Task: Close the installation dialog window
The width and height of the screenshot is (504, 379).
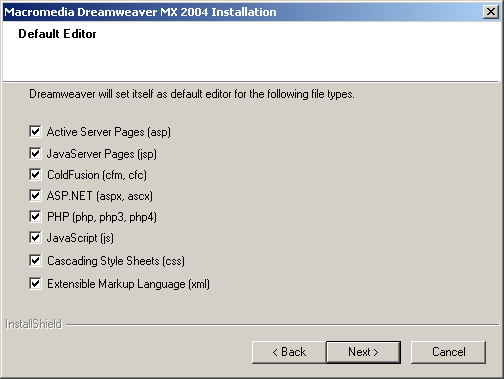Action: click(x=491, y=12)
